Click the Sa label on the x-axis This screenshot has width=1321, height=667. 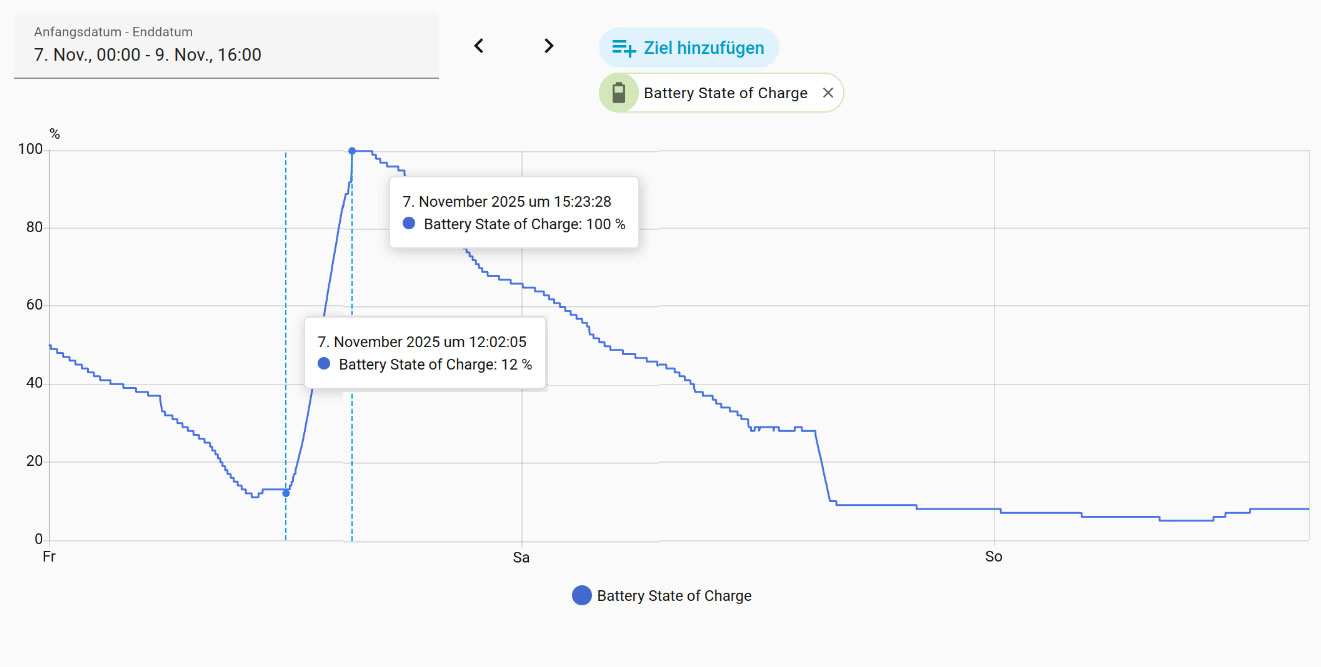click(521, 557)
